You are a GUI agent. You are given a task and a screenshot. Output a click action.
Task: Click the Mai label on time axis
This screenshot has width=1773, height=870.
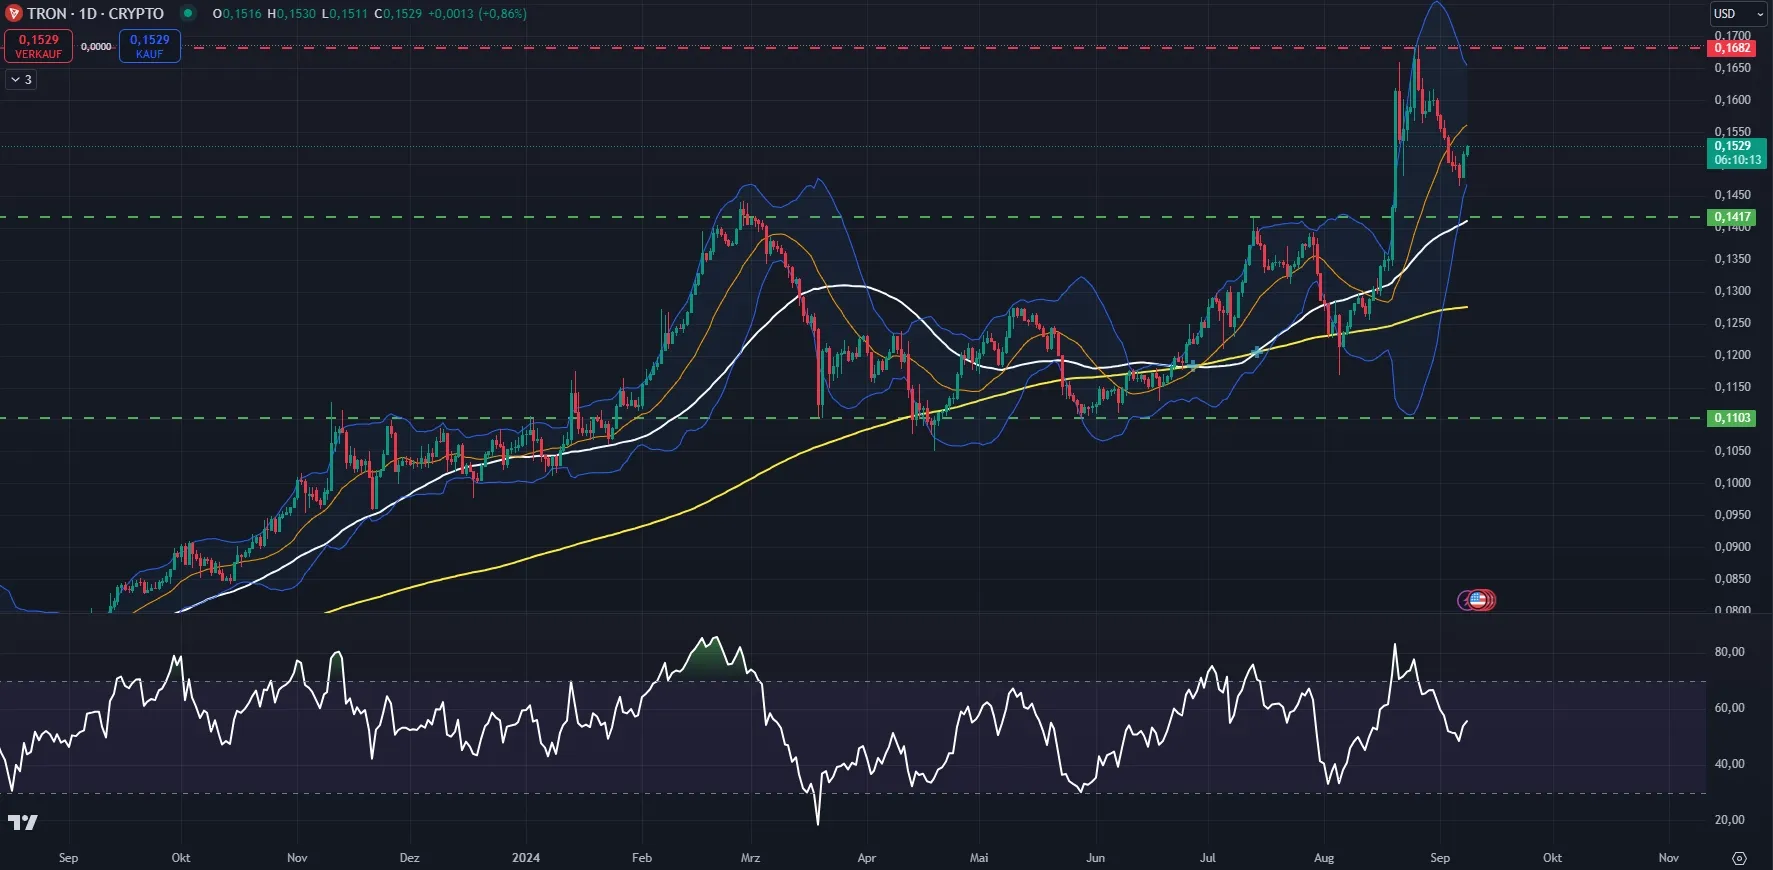pyautogui.click(x=979, y=858)
